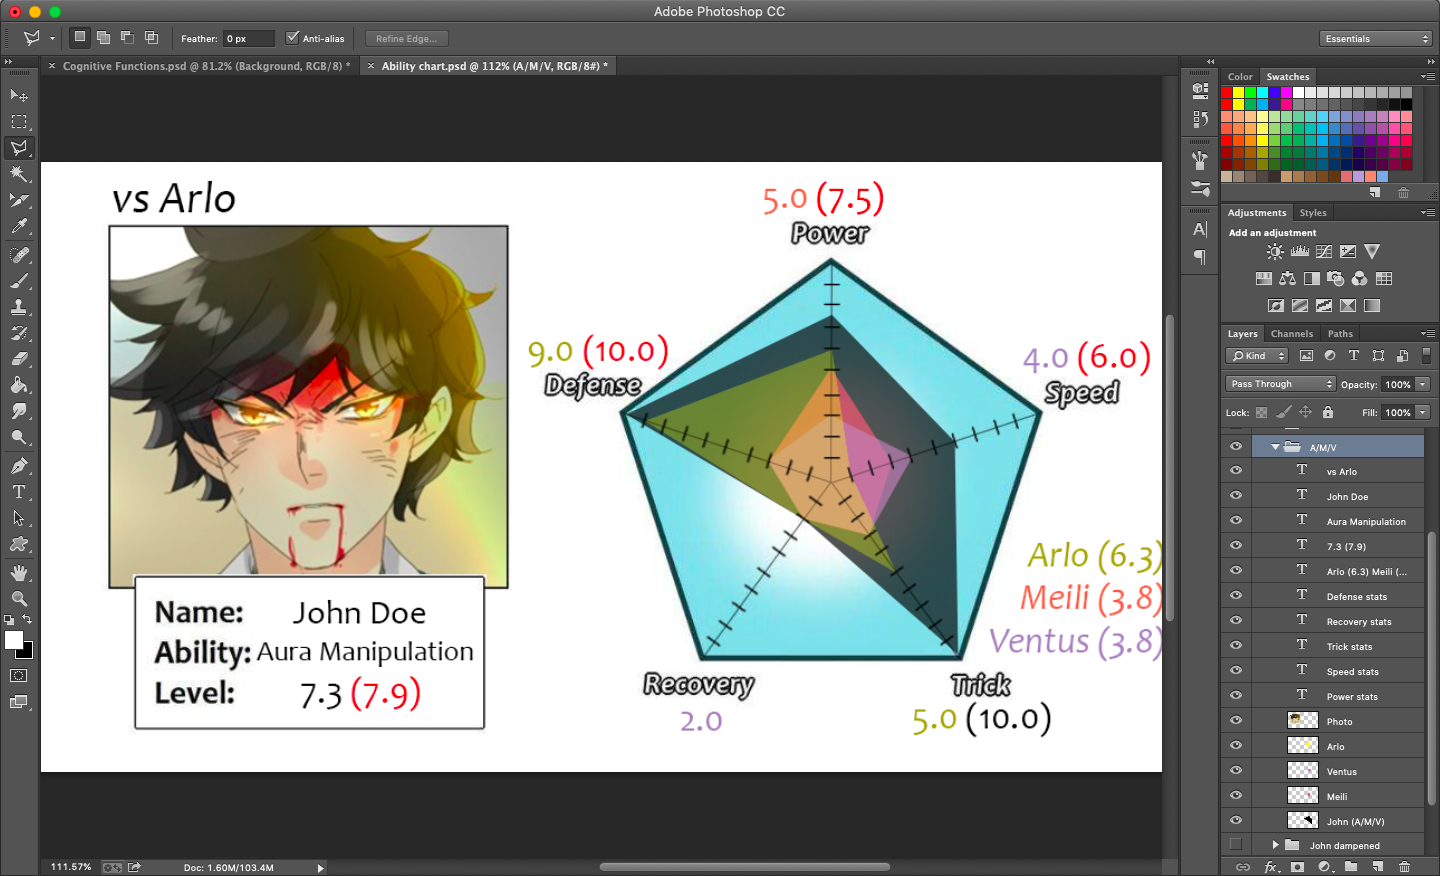Viewport: 1440px width, 876px height.
Task: Disable the Anti-alias checkbox
Action: pos(292,38)
